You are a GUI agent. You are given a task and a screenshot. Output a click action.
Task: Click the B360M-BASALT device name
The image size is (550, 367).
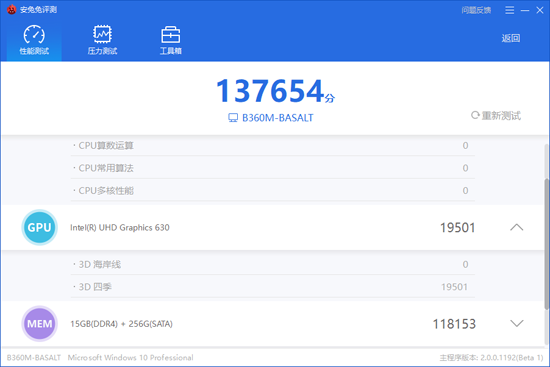pyautogui.click(x=277, y=118)
